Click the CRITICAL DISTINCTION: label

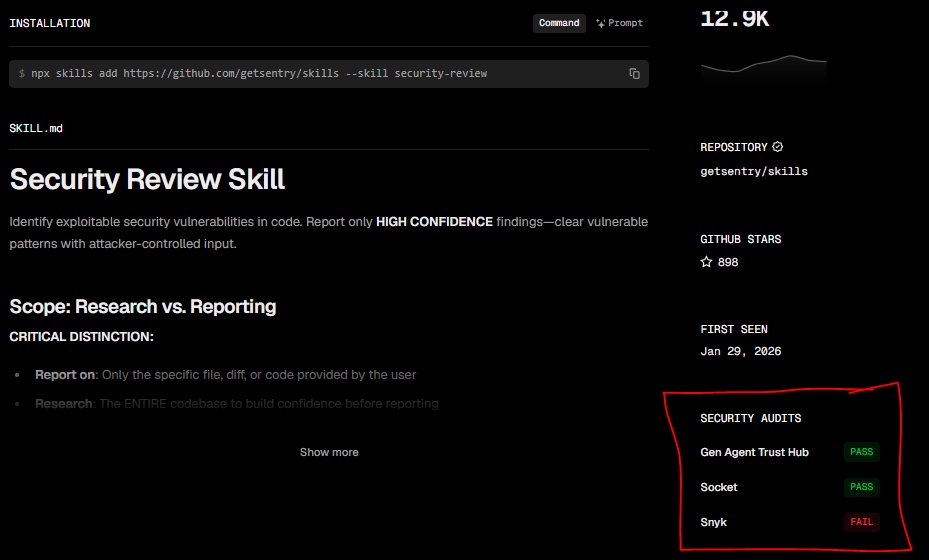point(82,337)
